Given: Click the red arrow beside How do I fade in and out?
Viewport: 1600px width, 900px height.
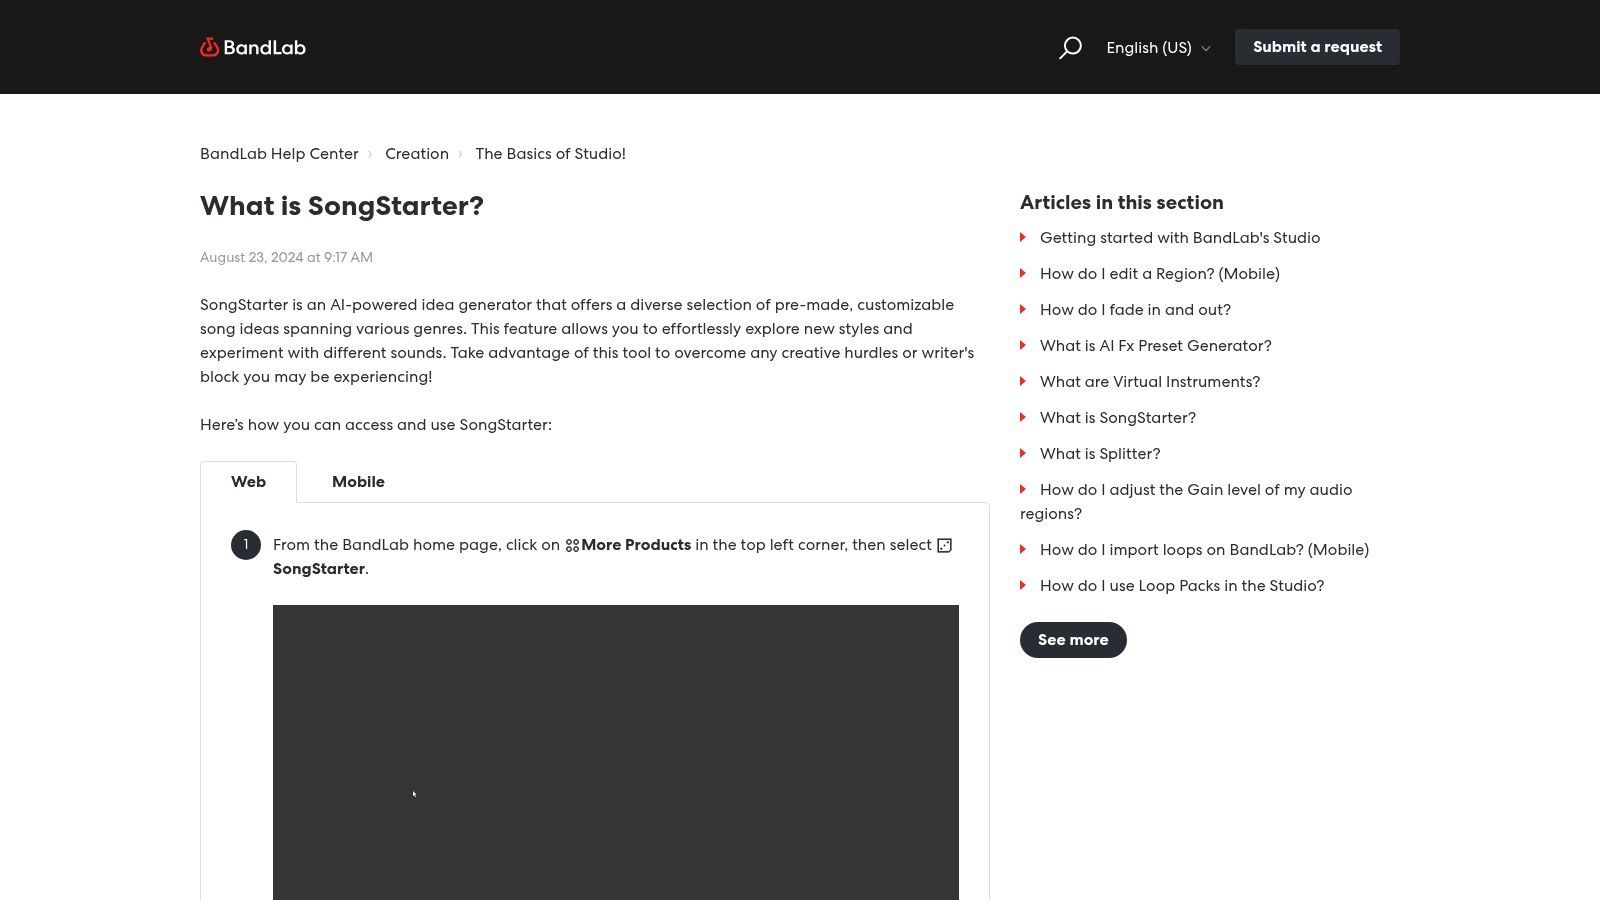Looking at the screenshot, I should click(1023, 309).
